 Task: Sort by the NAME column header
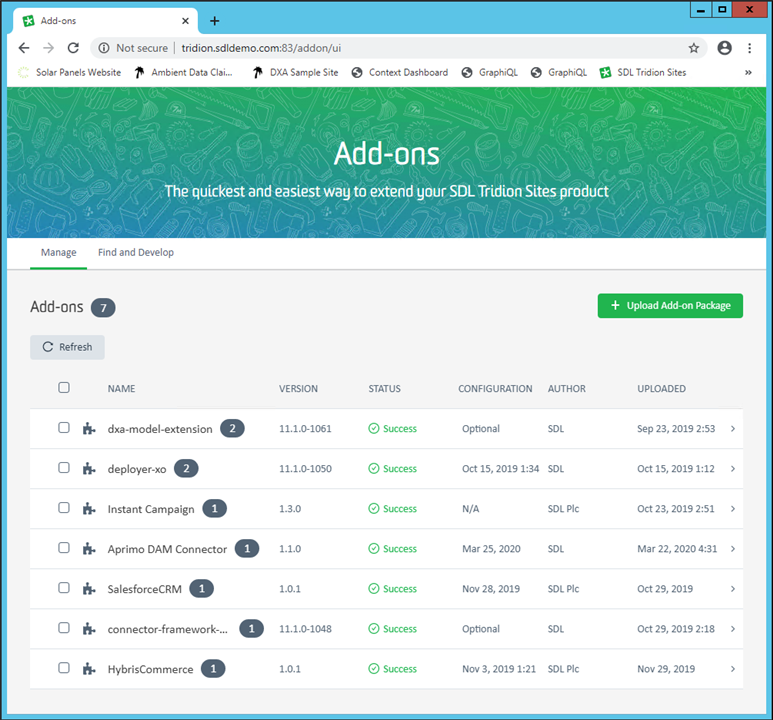[x=121, y=389]
